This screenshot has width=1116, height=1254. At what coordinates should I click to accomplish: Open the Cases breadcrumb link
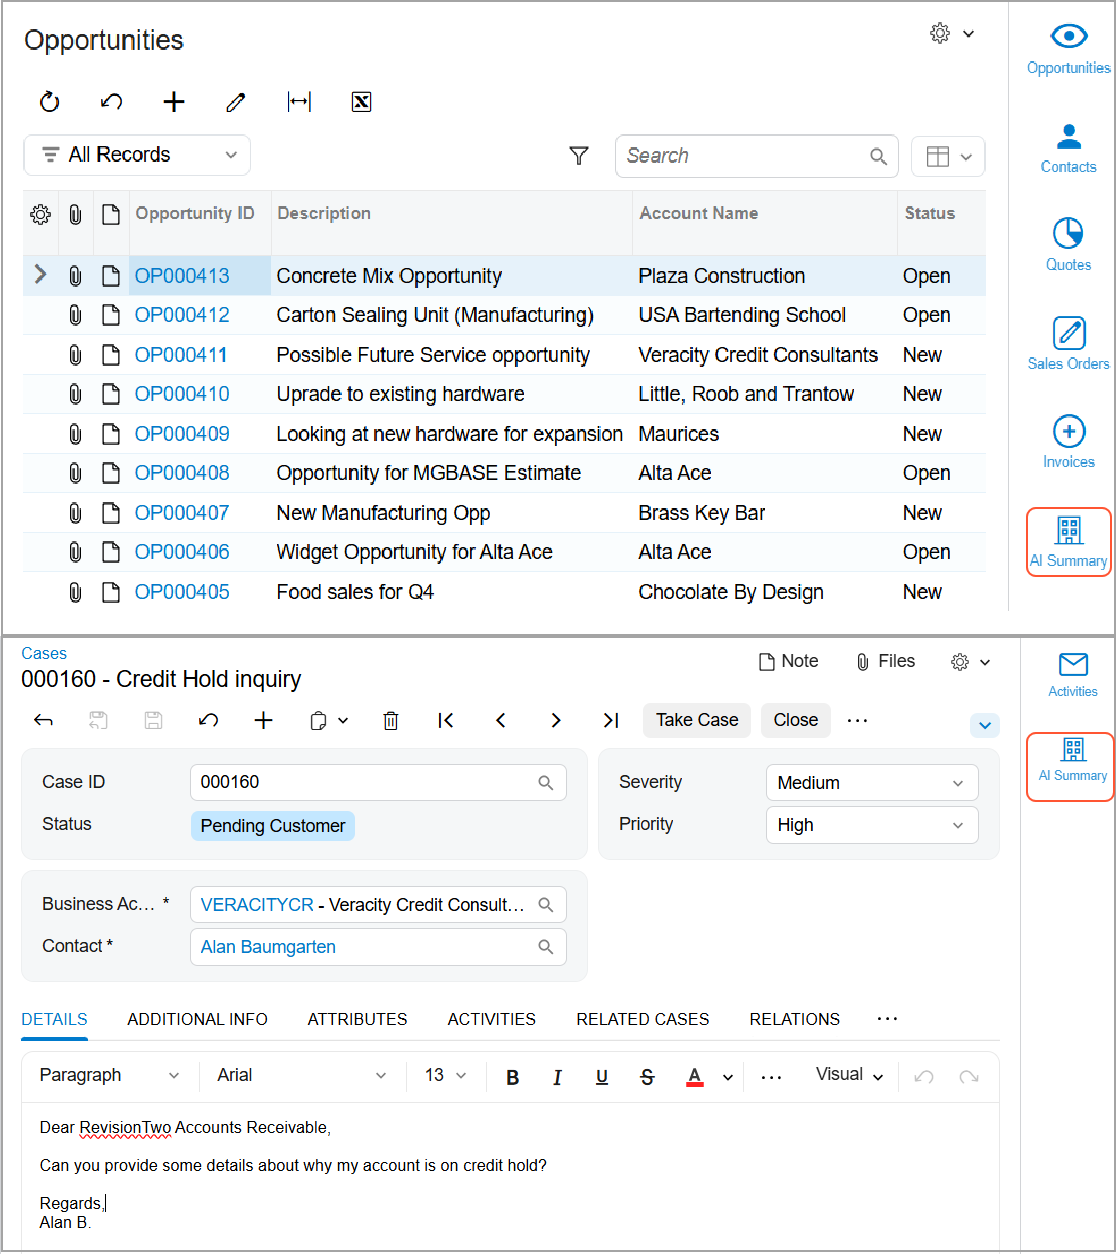pos(44,653)
